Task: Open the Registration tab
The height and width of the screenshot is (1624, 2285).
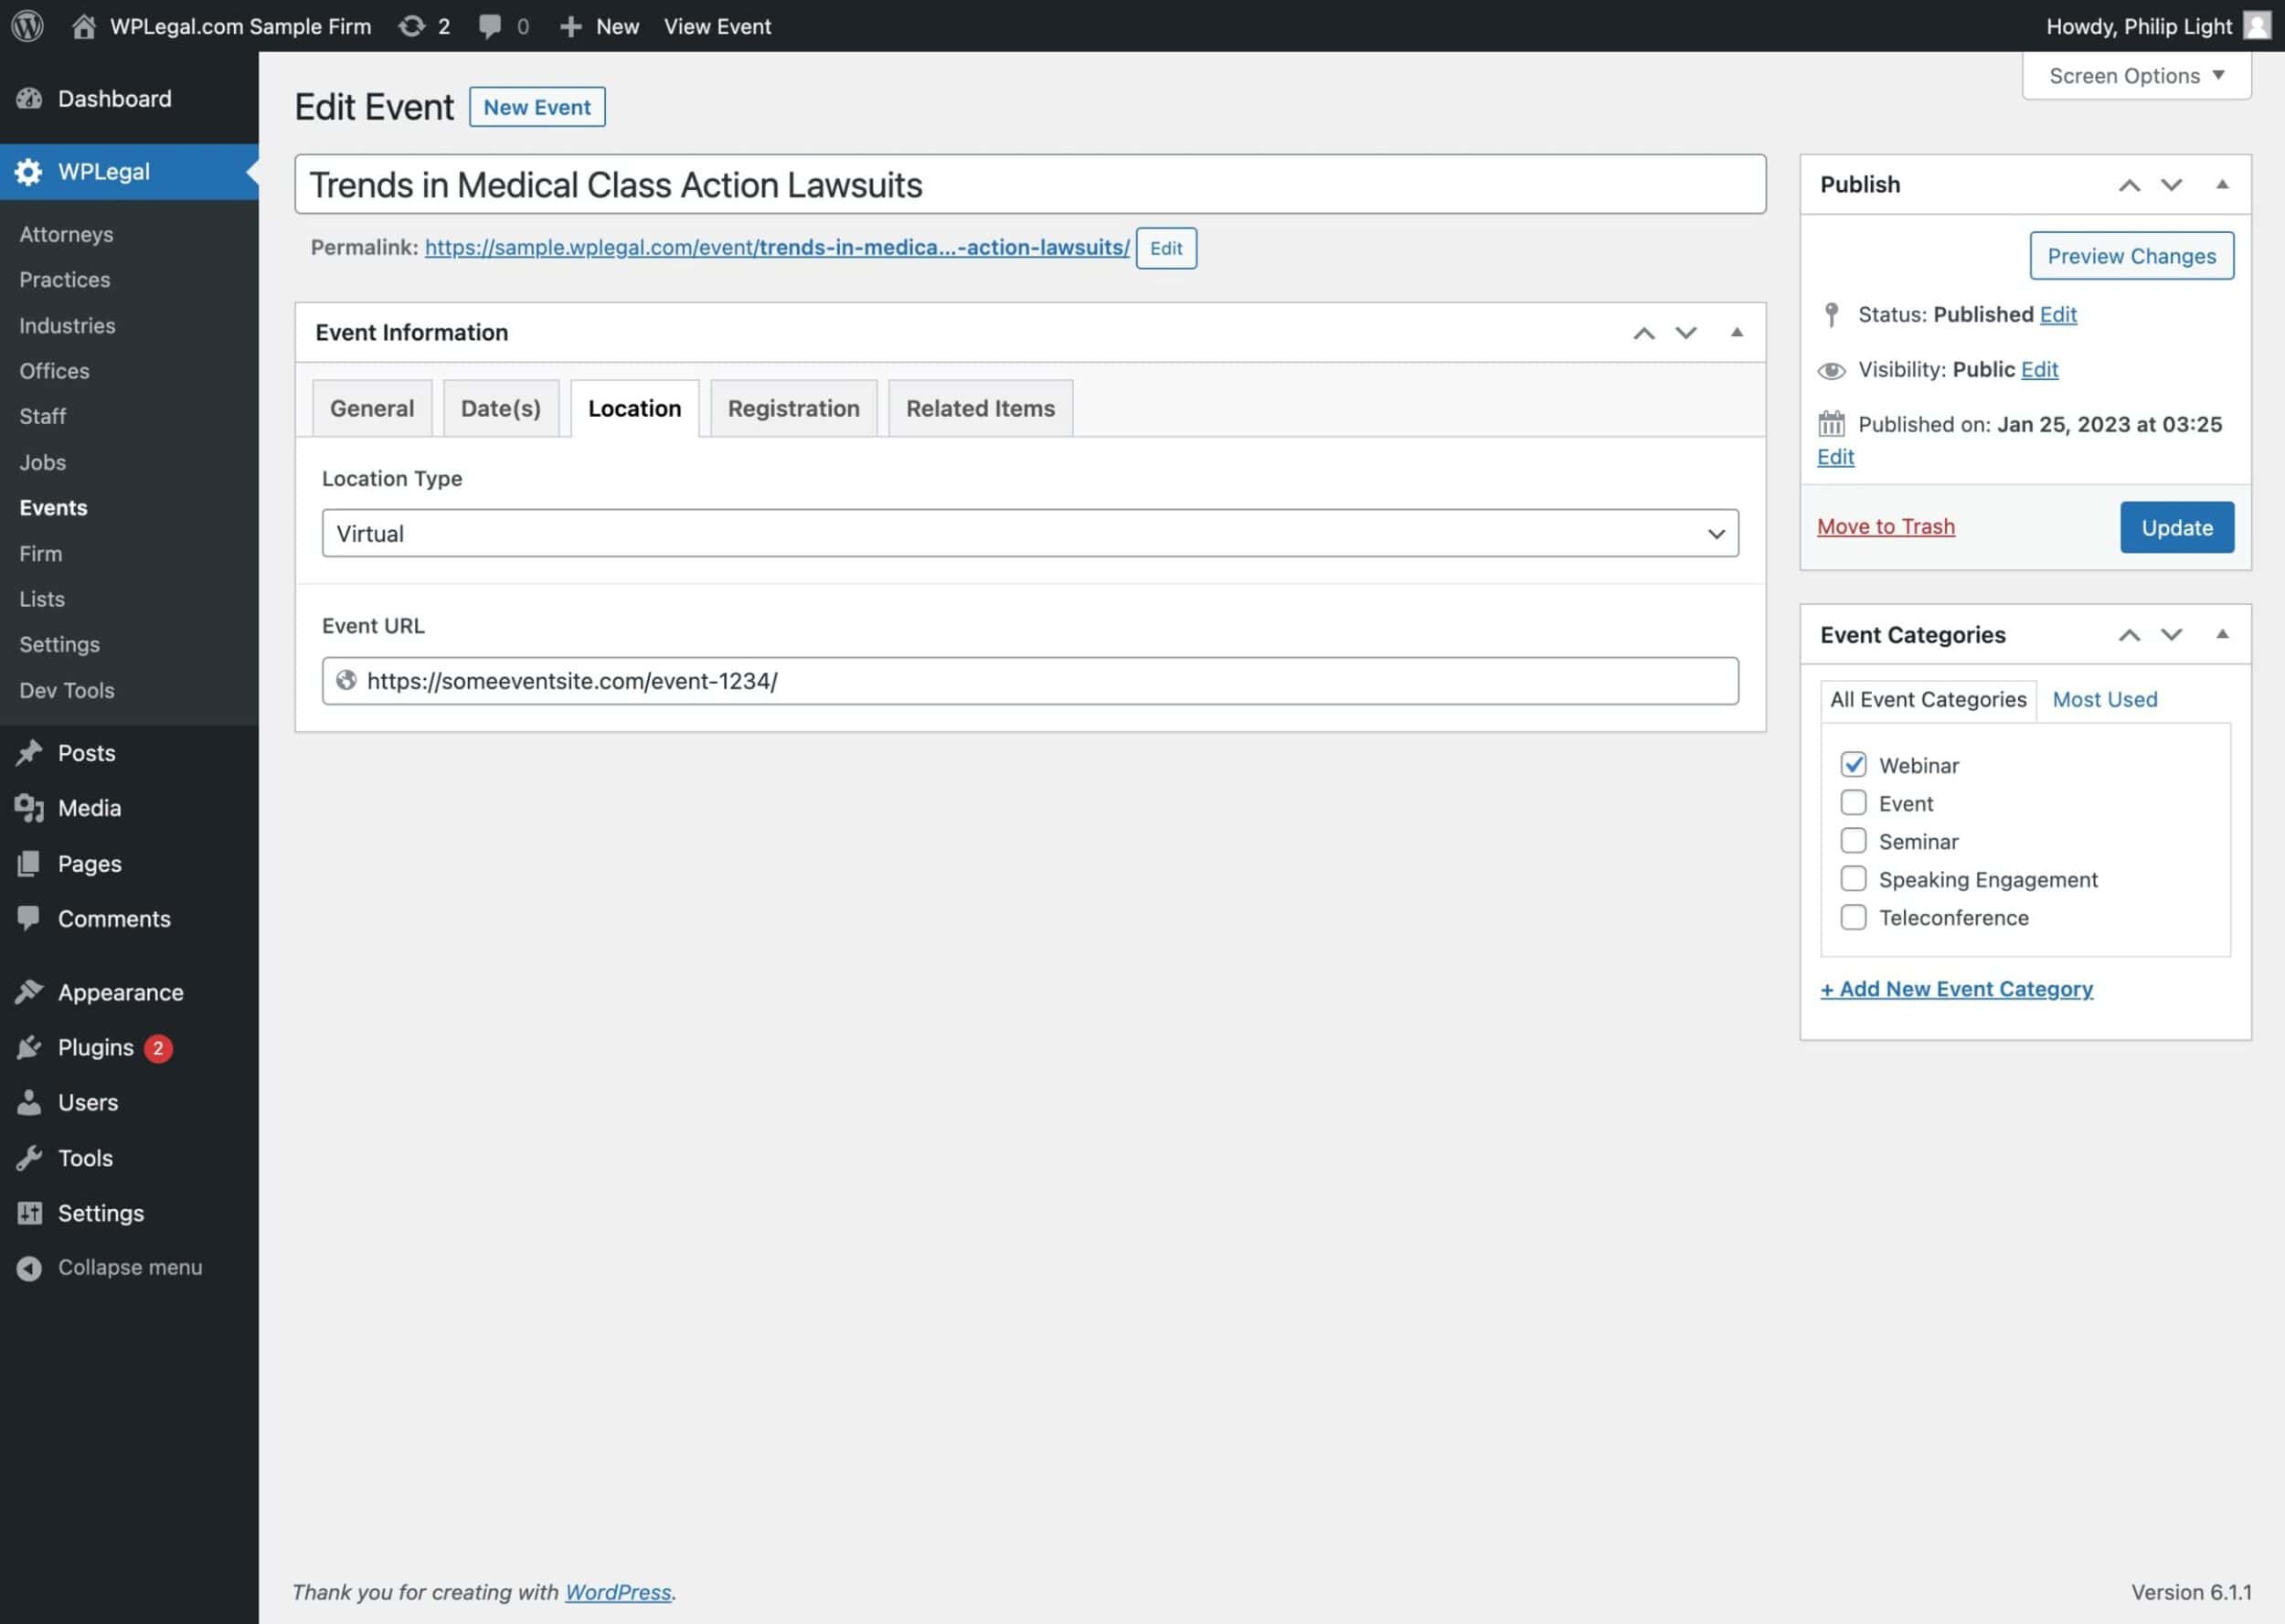Action: click(794, 408)
